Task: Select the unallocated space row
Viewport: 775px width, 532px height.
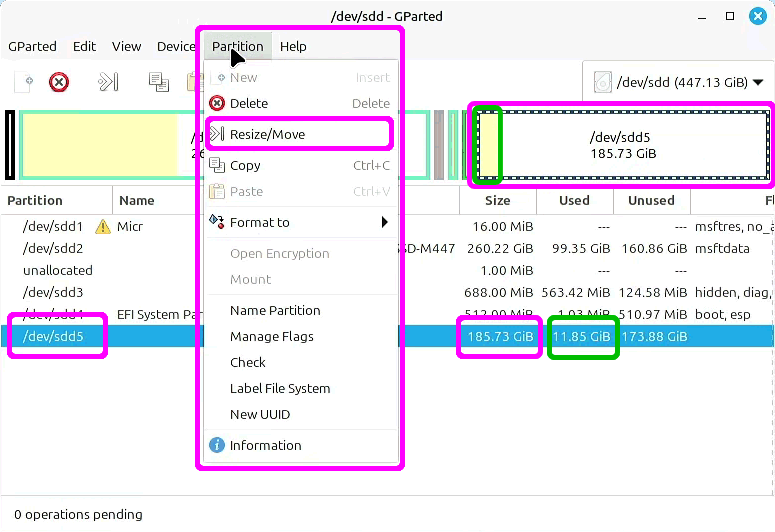Action: pos(58,271)
